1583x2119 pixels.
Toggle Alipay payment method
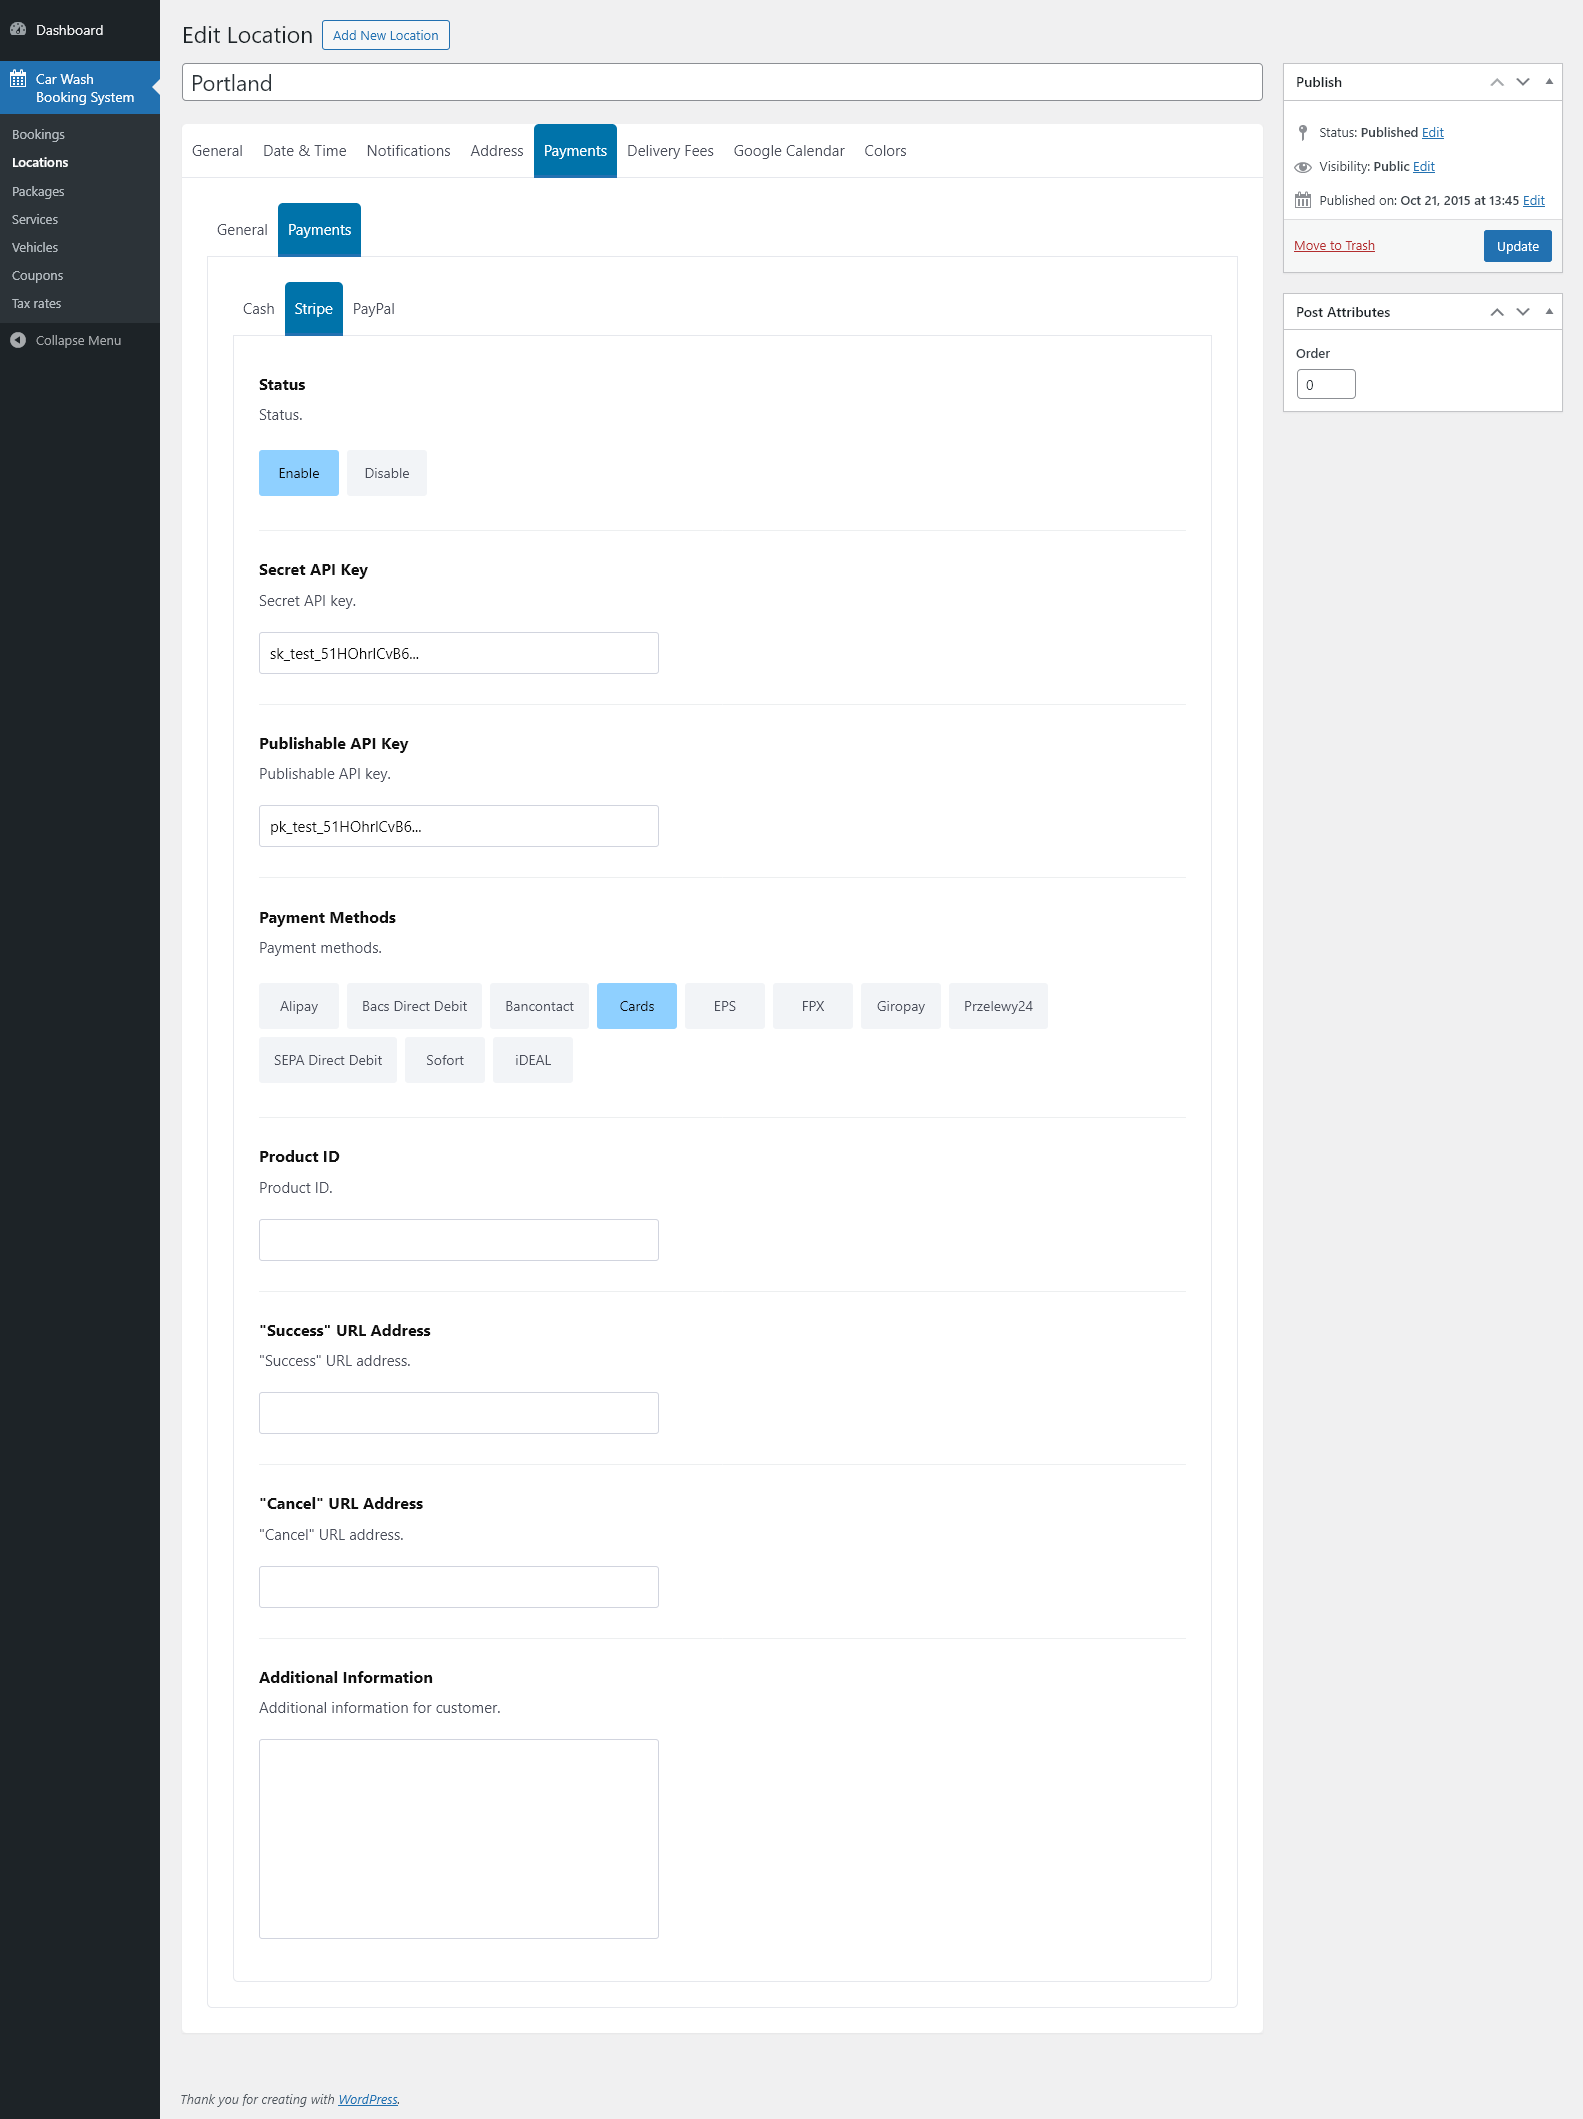(x=299, y=1006)
